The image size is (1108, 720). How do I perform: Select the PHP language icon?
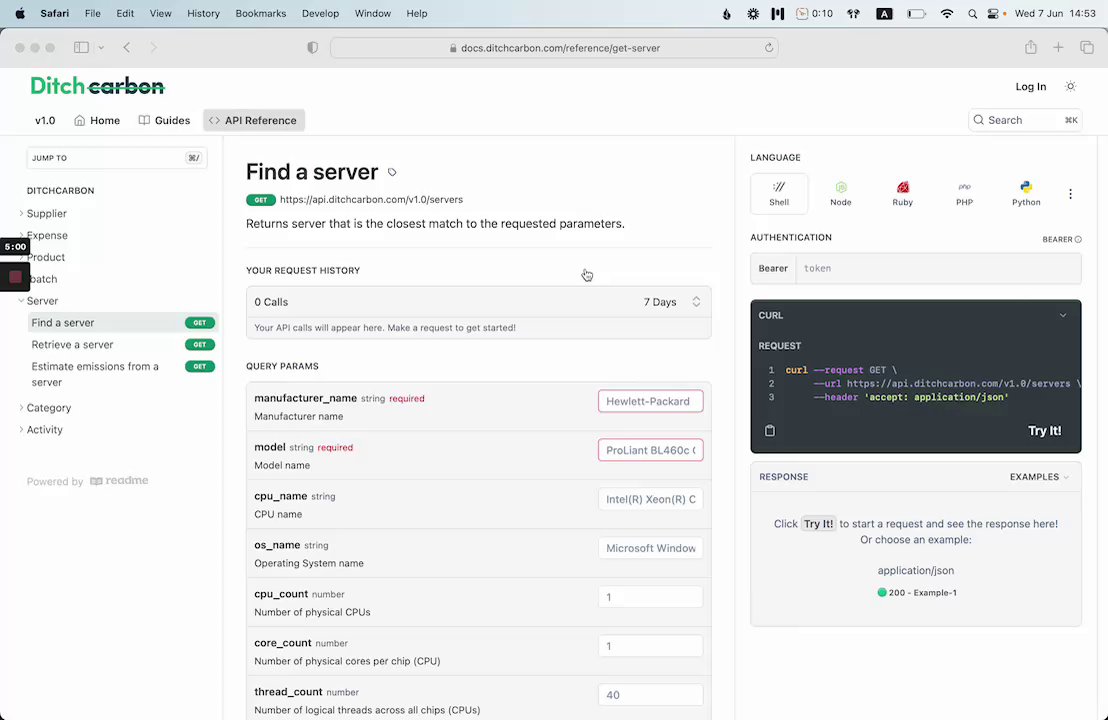coord(964,193)
